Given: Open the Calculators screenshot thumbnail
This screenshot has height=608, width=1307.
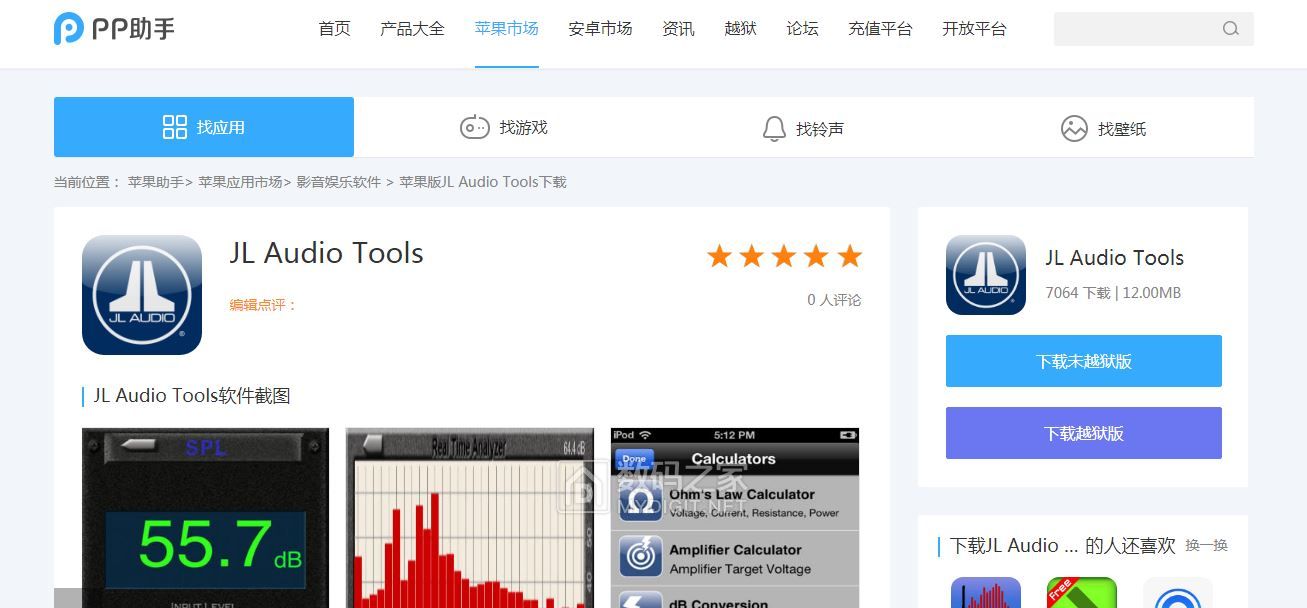Looking at the screenshot, I should (735, 518).
